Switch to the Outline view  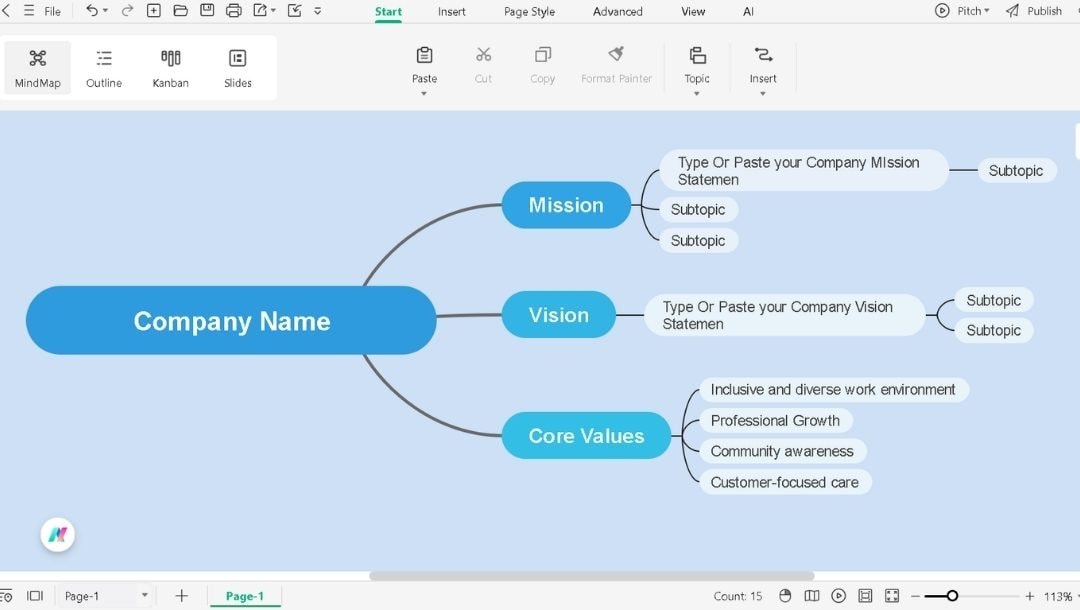(x=103, y=67)
